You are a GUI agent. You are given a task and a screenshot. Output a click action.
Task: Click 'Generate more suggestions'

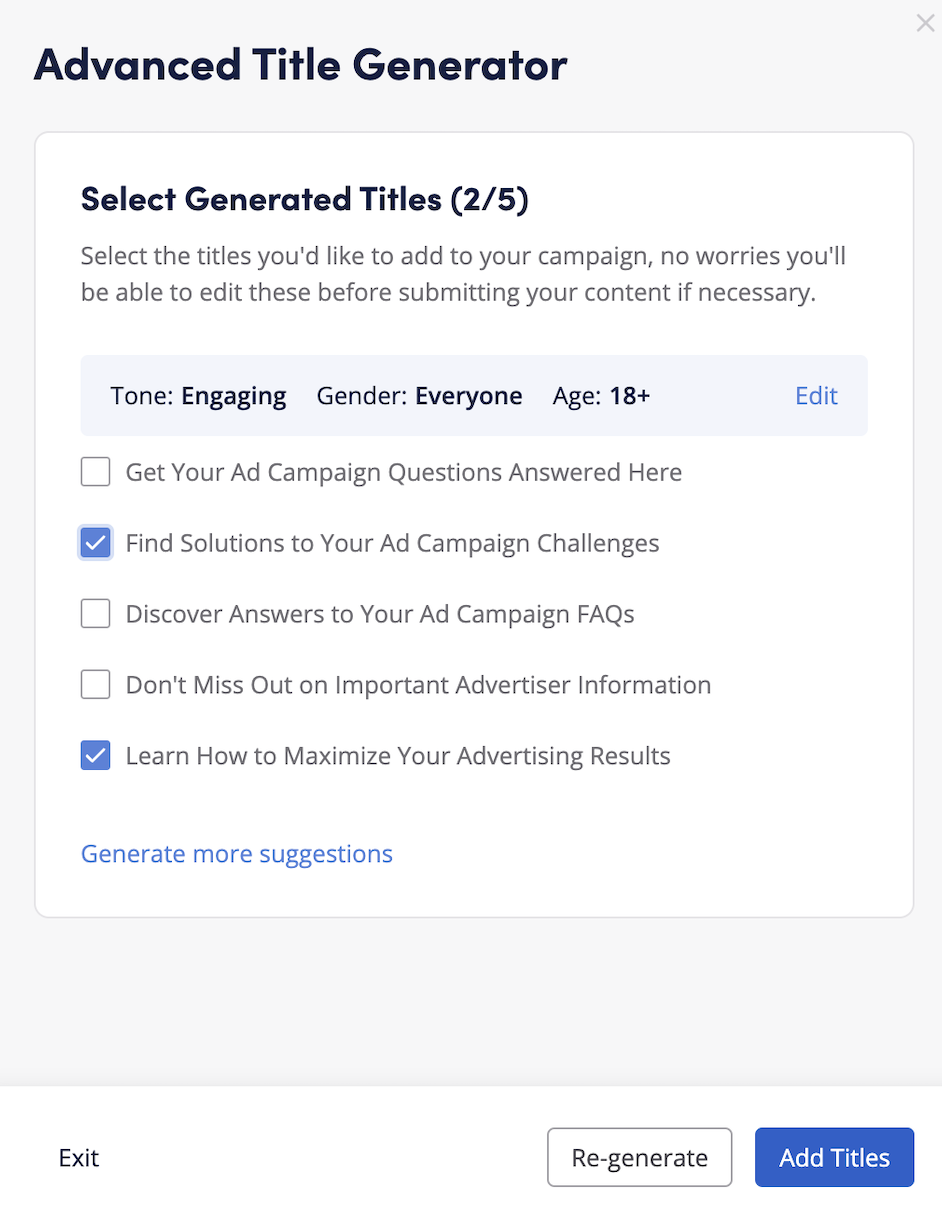tap(236, 854)
